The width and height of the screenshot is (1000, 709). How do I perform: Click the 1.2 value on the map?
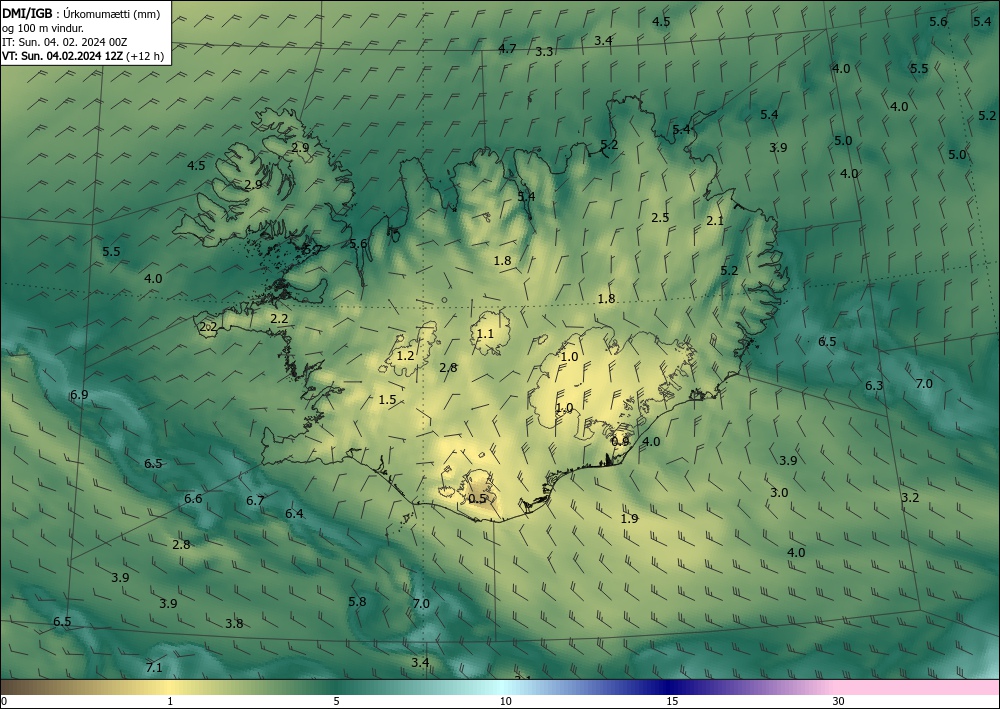click(x=406, y=355)
